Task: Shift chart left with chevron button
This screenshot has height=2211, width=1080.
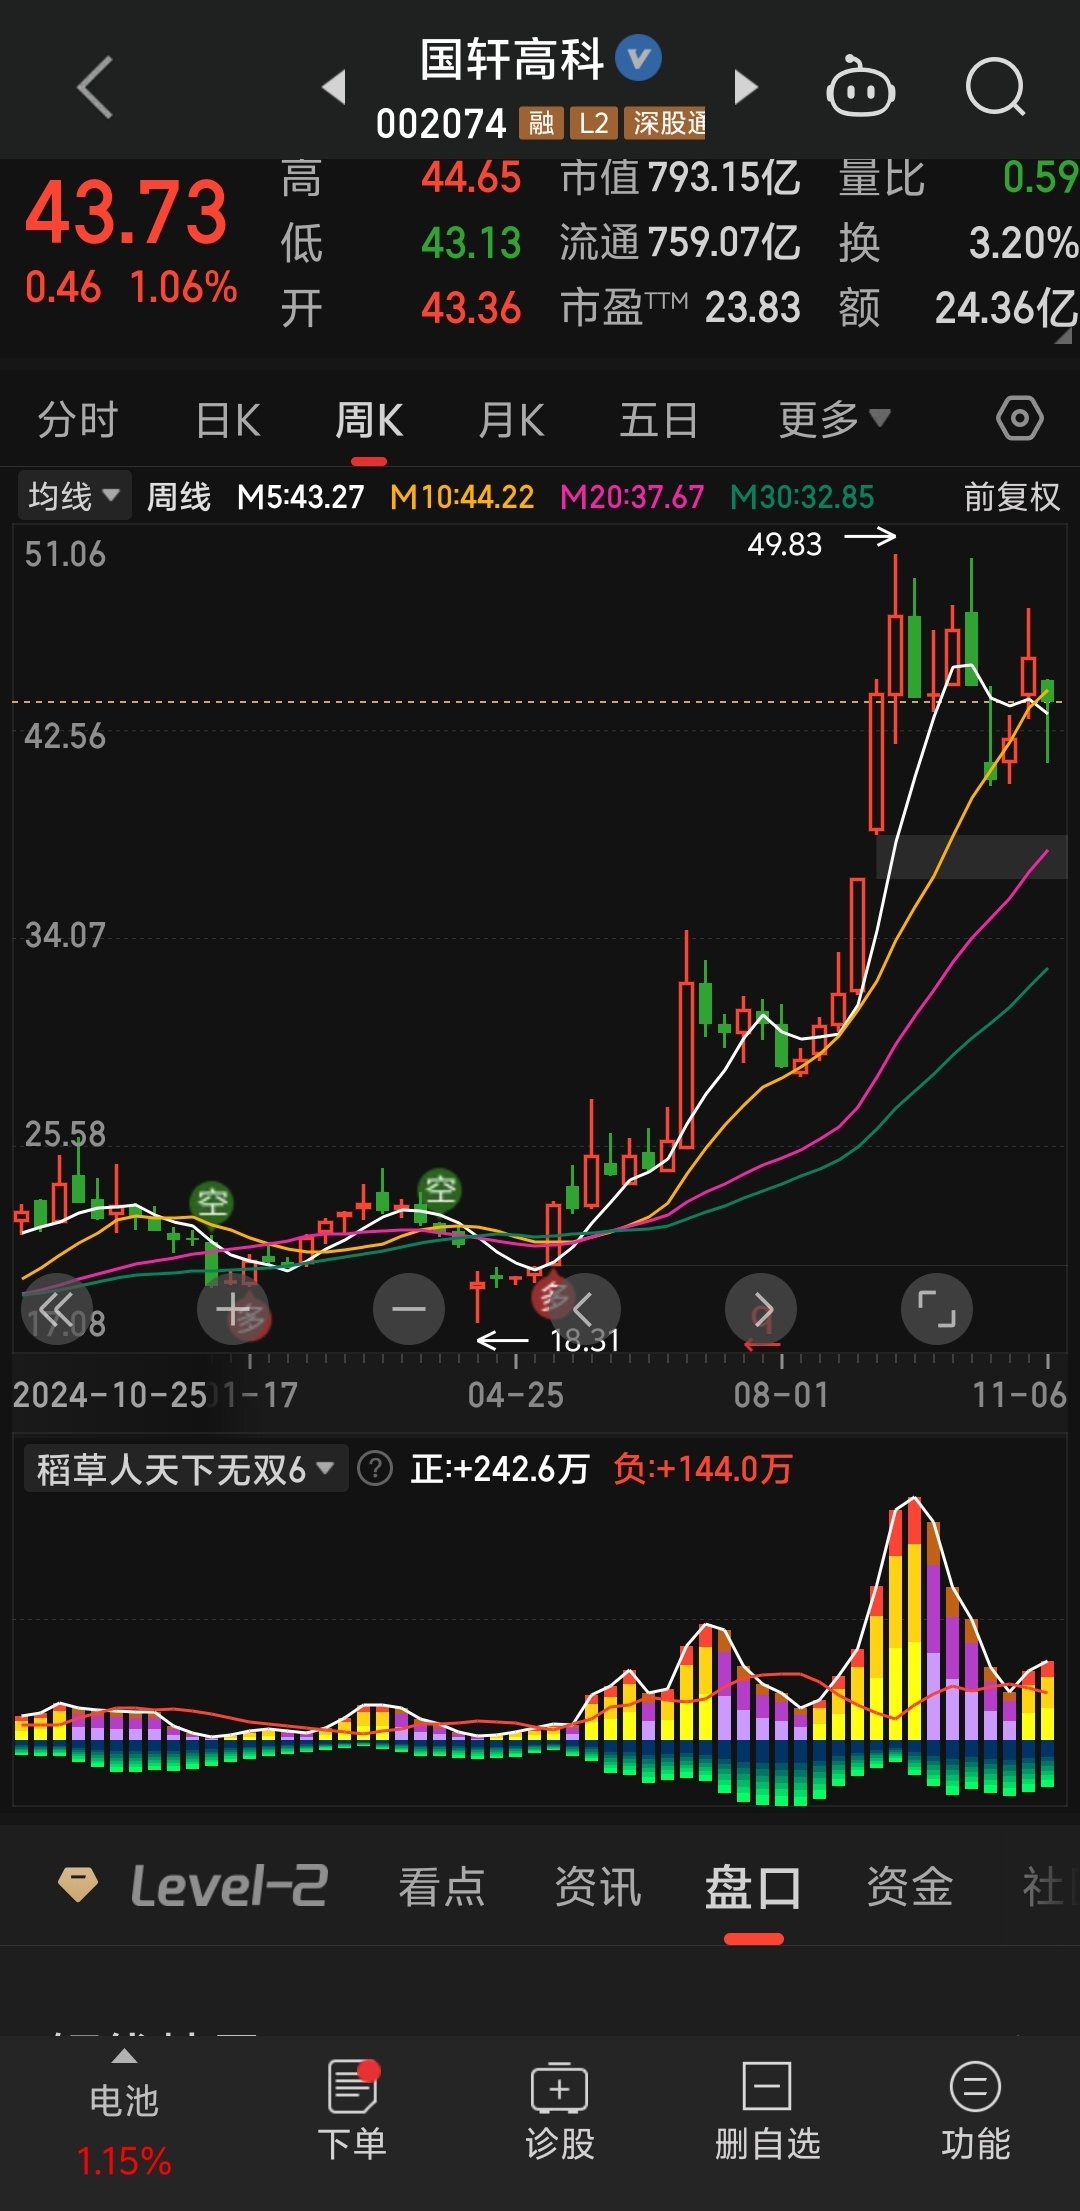Action: [x=585, y=1309]
